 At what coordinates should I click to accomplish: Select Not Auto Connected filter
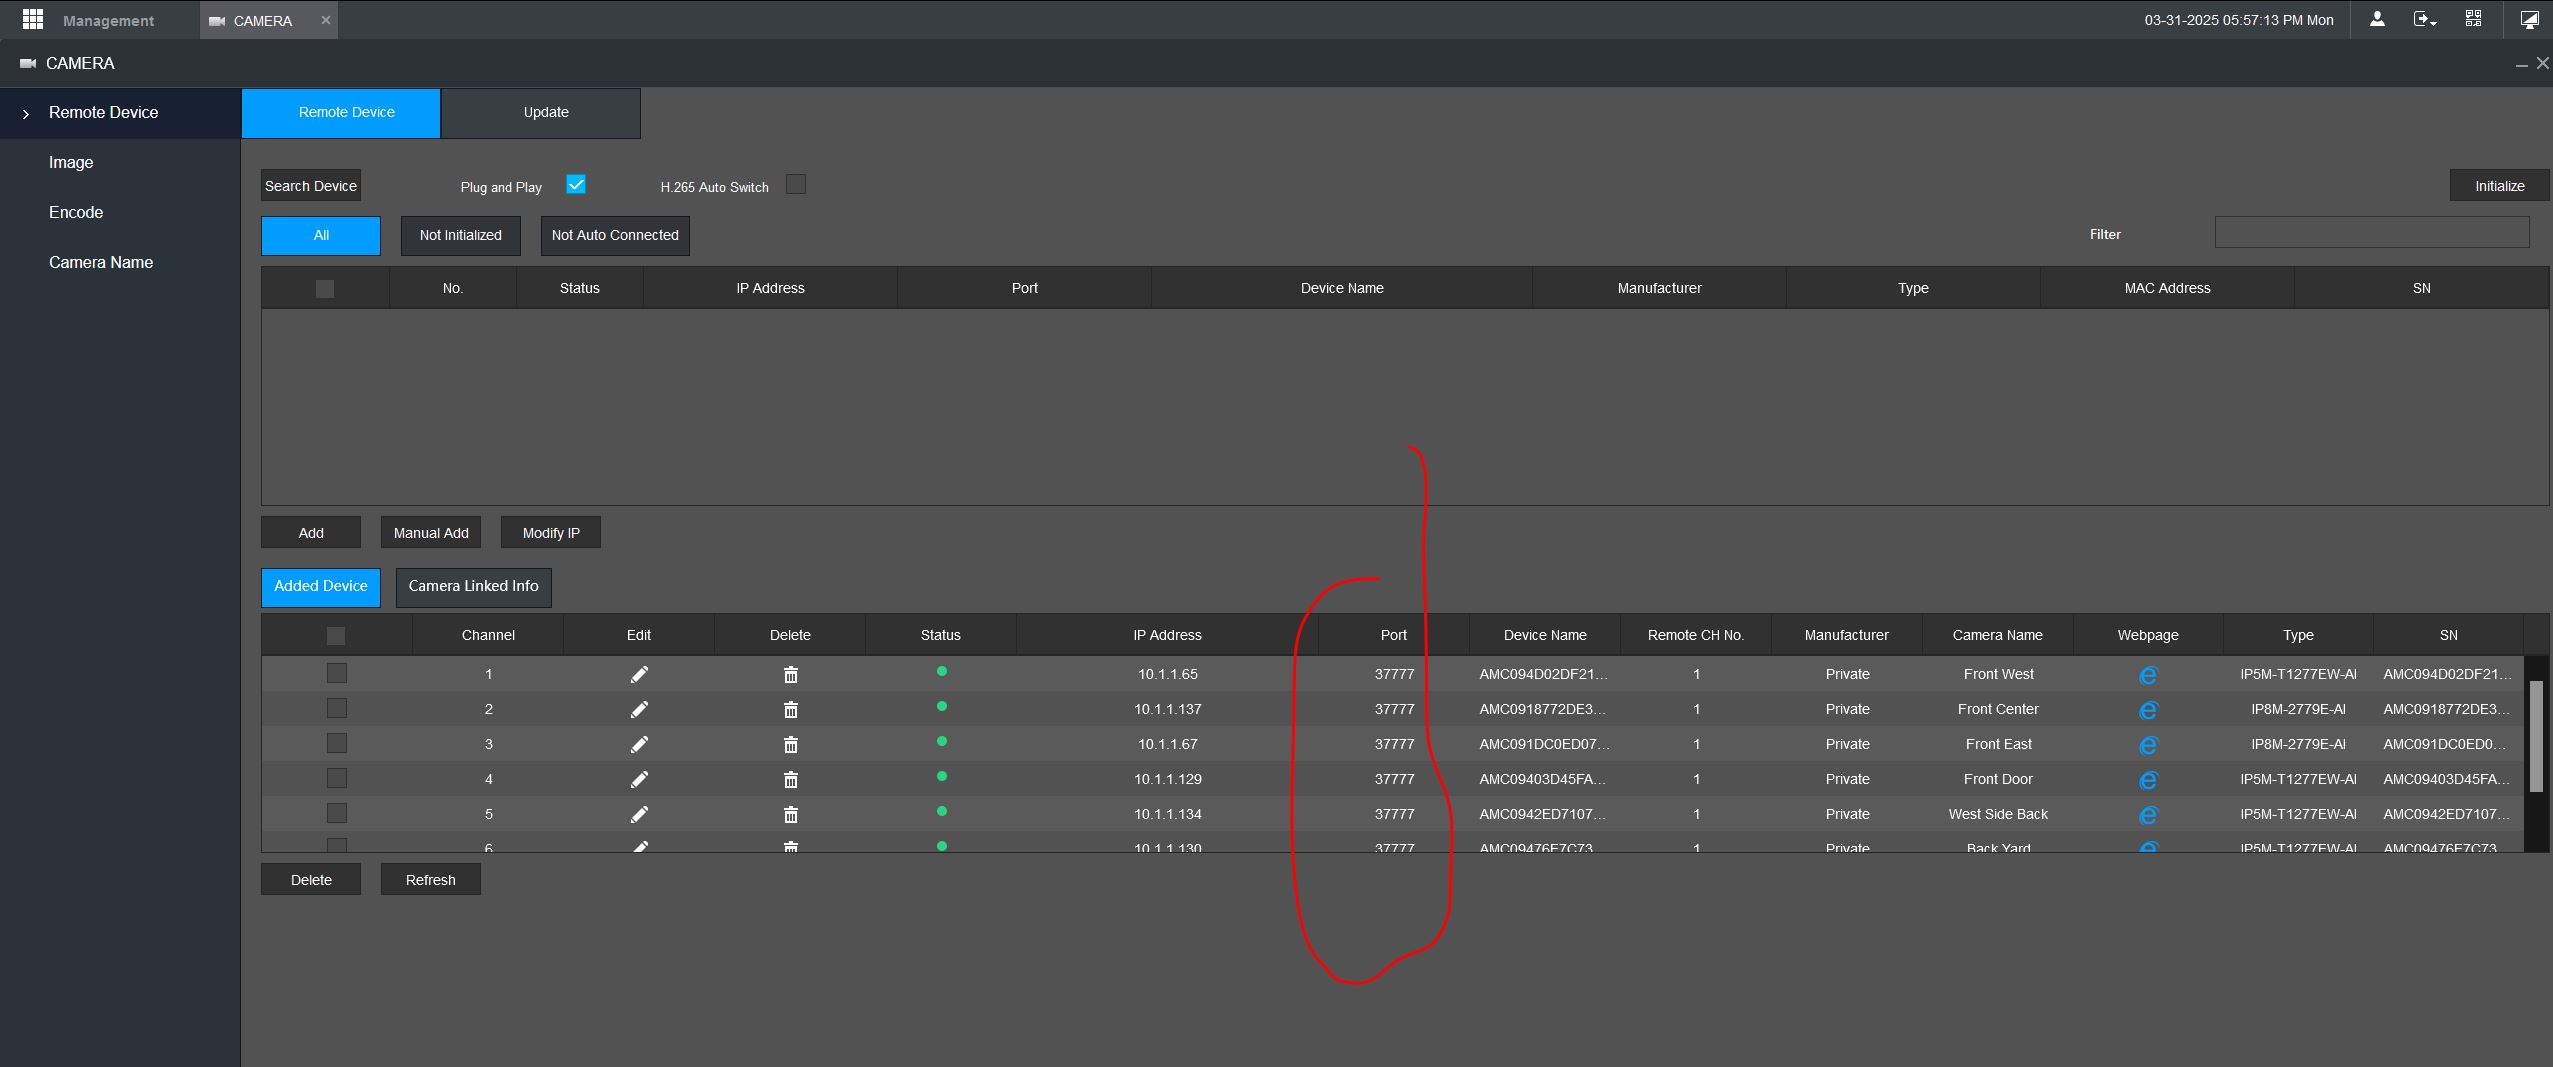(x=615, y=236)
